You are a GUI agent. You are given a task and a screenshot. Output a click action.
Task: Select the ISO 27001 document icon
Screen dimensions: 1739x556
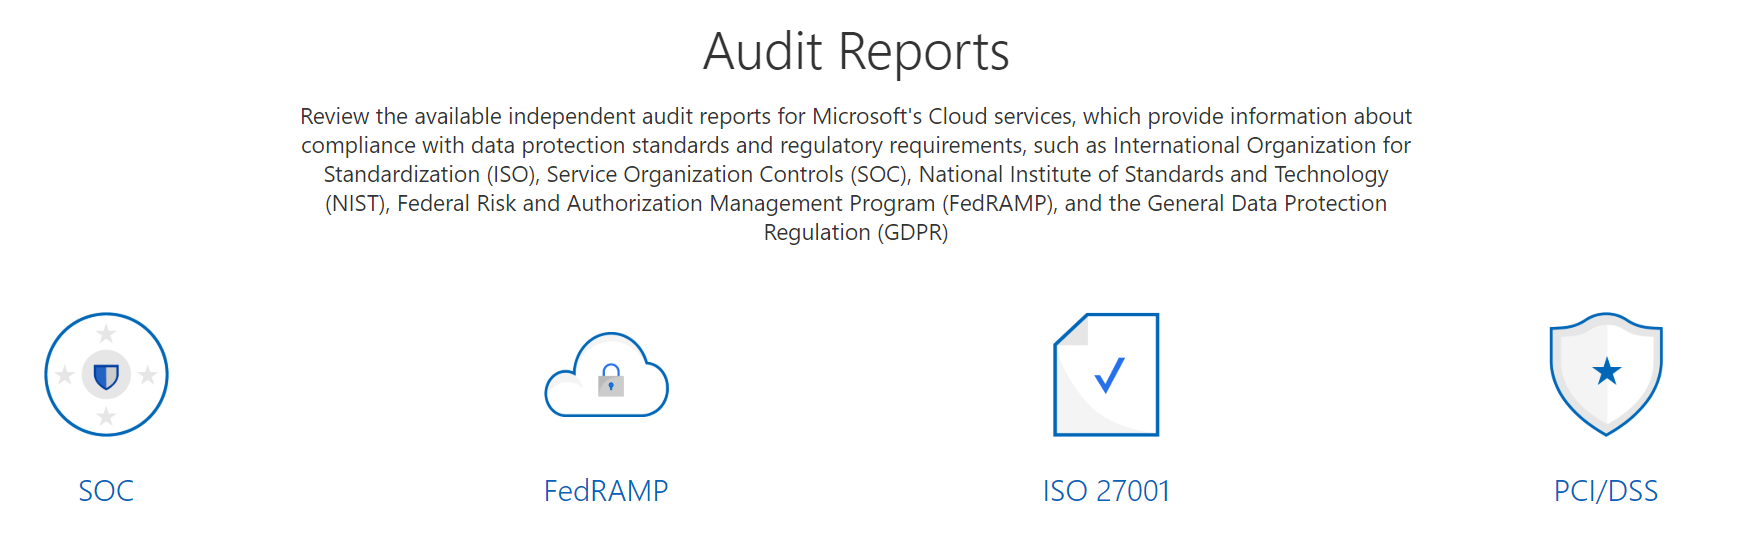pos(1106,374)
